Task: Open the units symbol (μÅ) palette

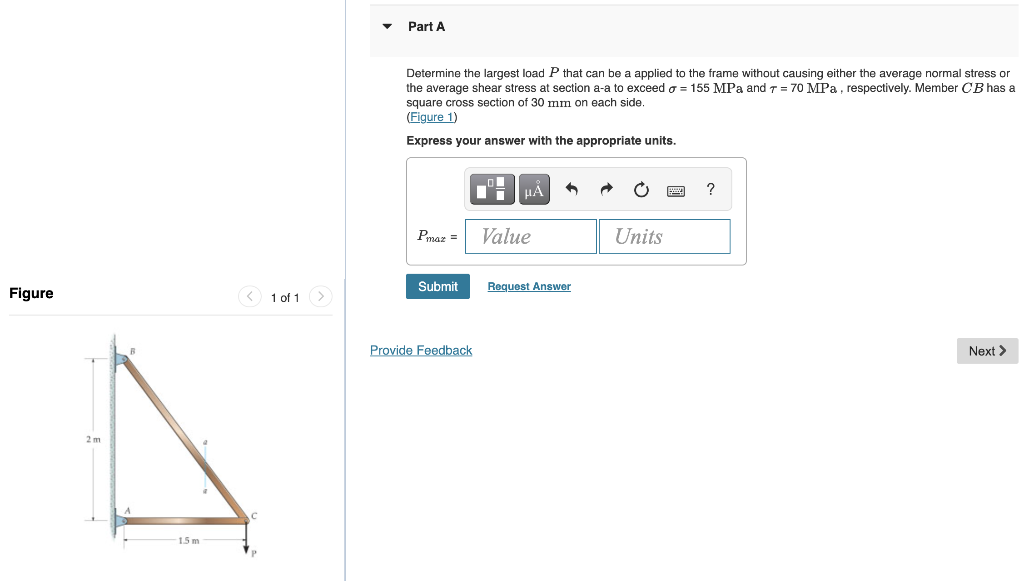Action: (x=532, y=189)
